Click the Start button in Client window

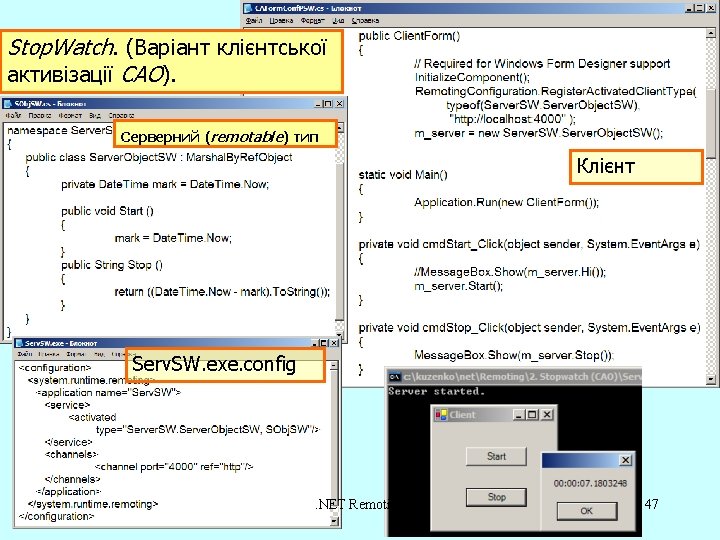[x=496, y=456]
